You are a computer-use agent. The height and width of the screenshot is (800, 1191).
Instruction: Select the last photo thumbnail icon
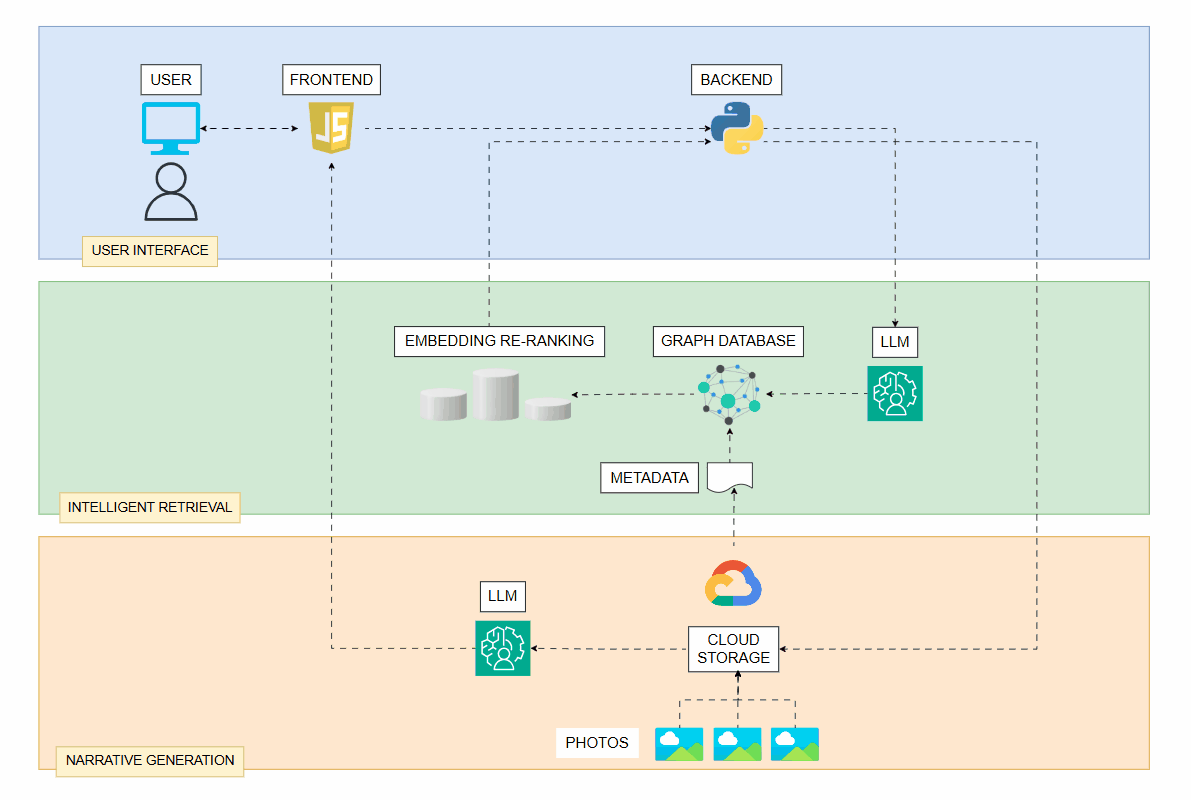pos(795,744)
